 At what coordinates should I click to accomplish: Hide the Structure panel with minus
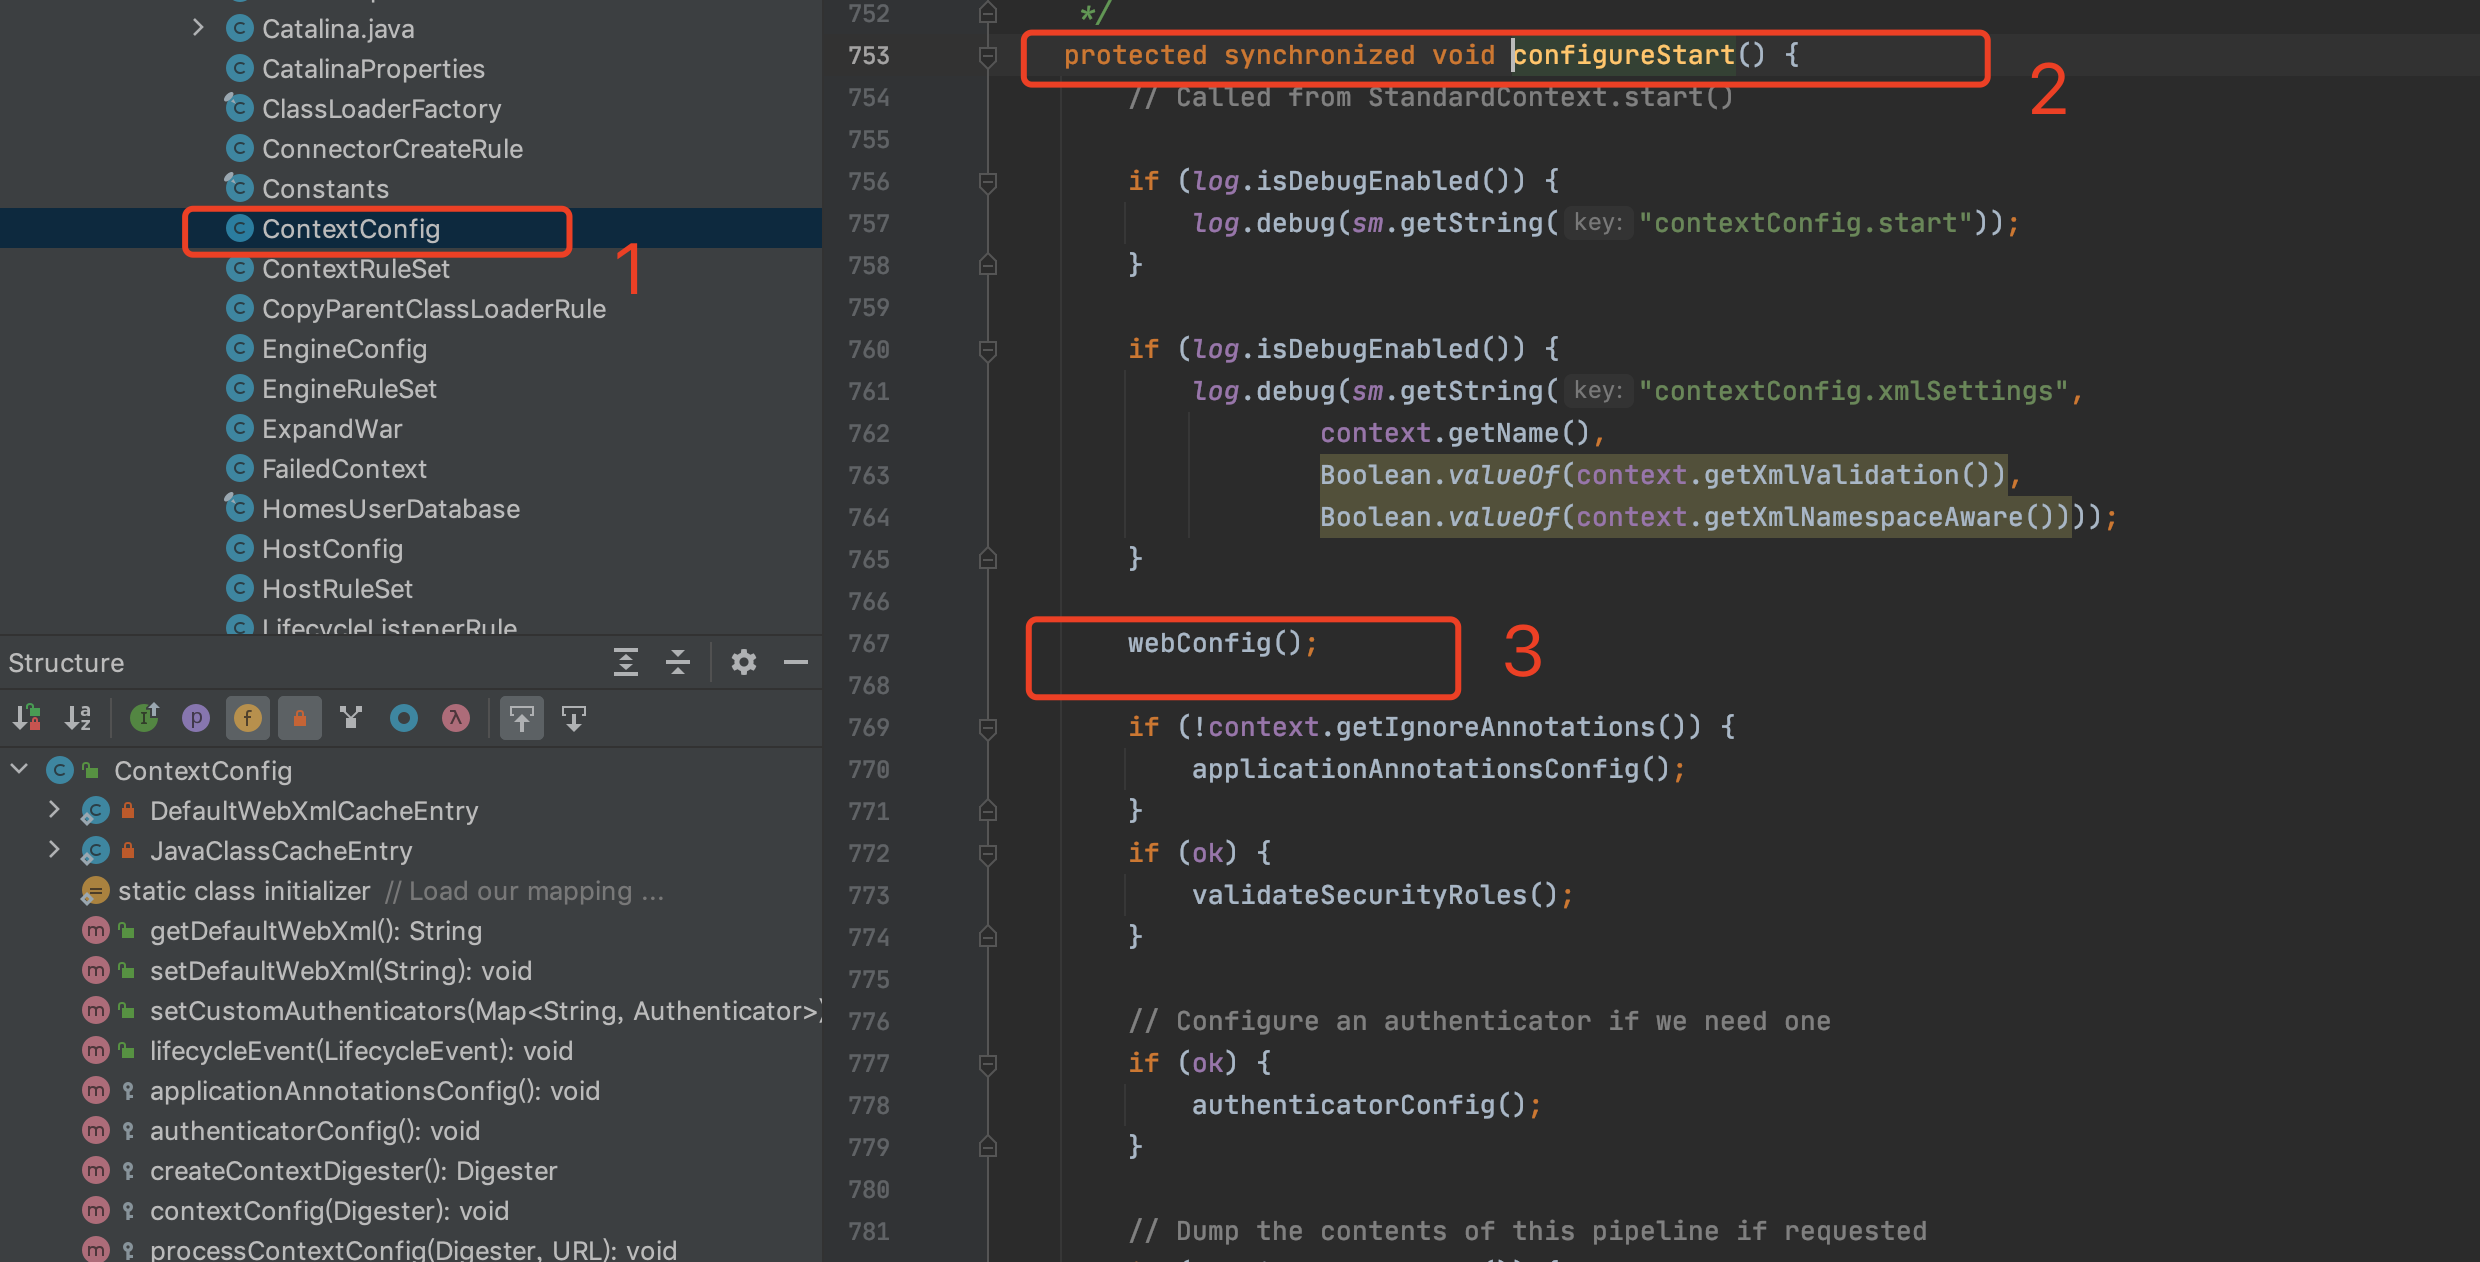pyautogui.click(x=796, y=662)
